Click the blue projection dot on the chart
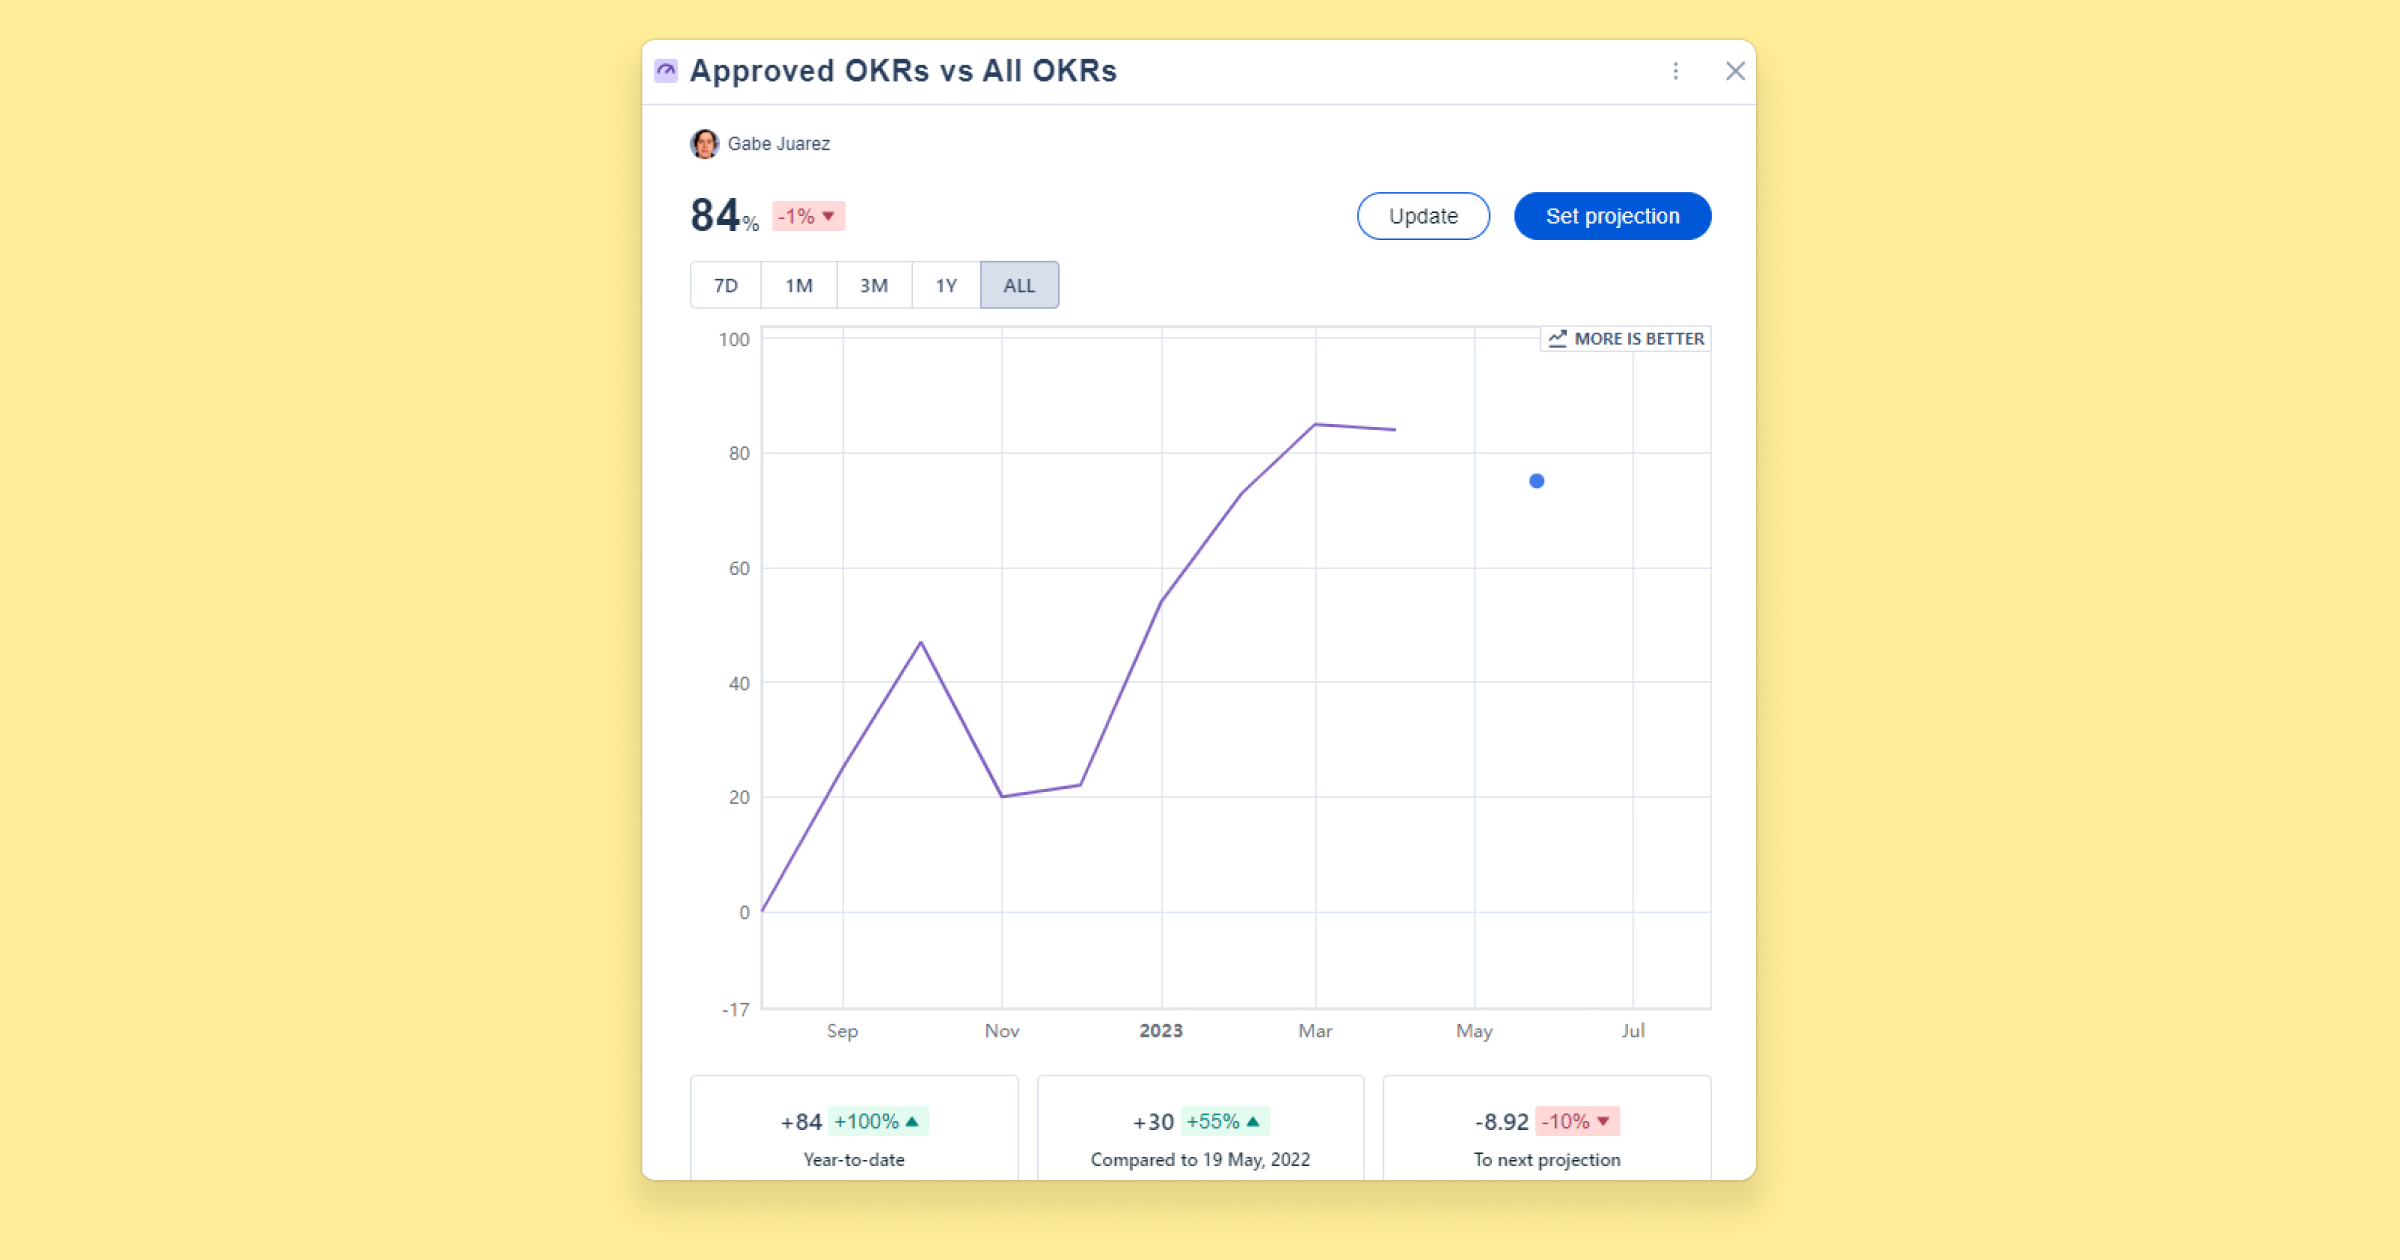This screenshot has height=1260, width=2400. 1536,481
